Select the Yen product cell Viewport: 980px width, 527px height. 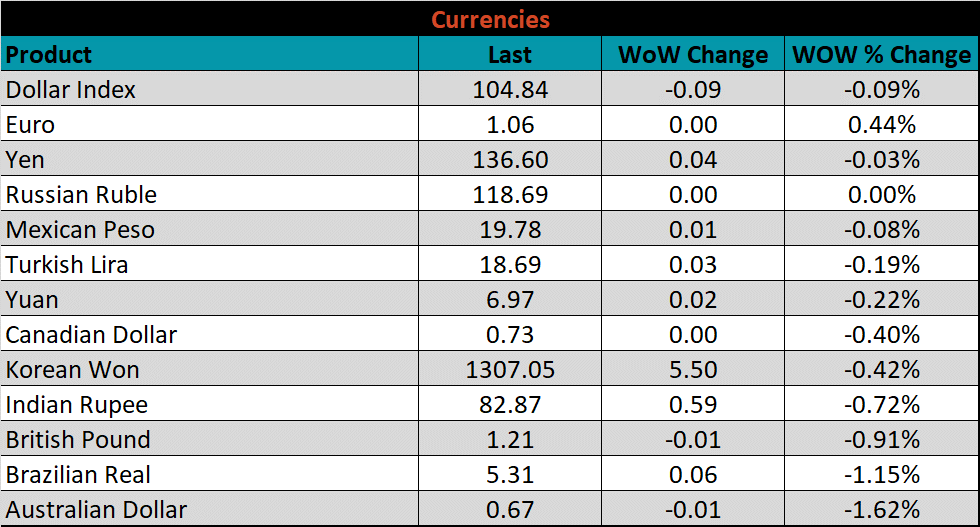coord(25,160)
